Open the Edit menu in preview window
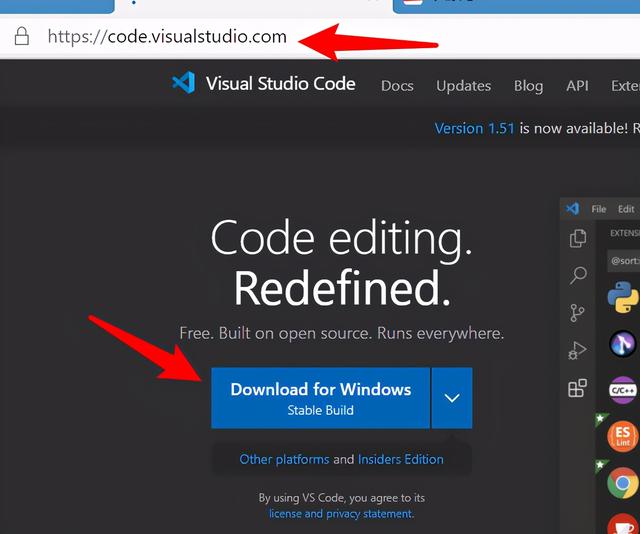 pos(626,209)
